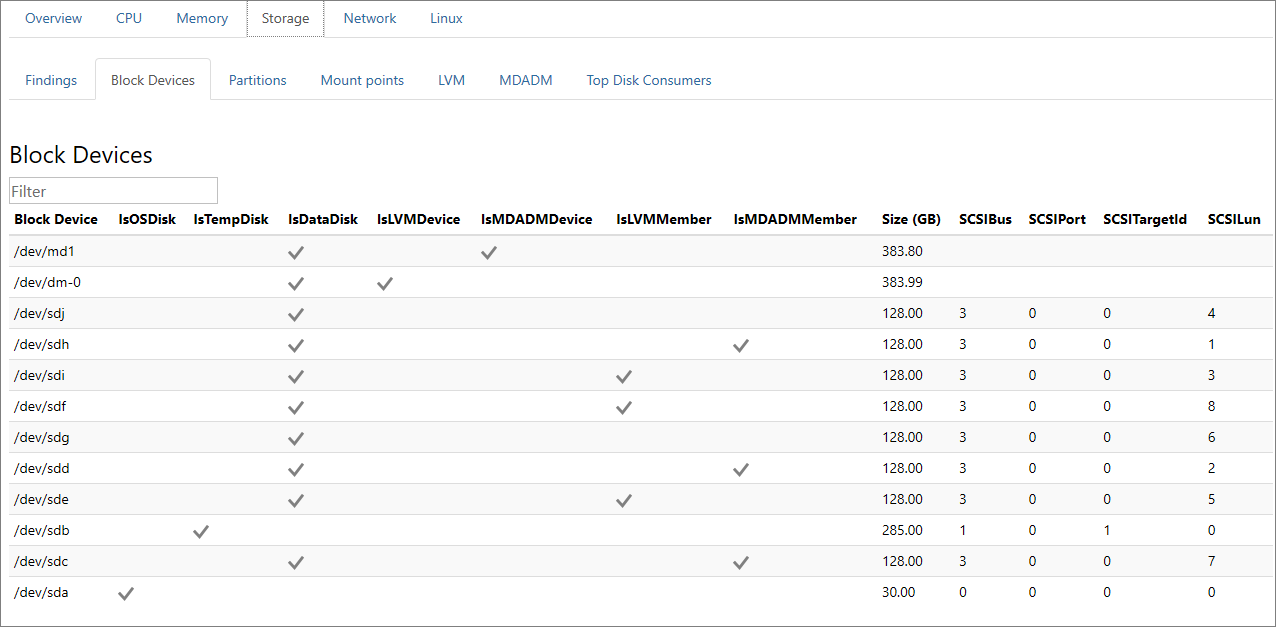
Task: Click the IsLVMMember checkmark for /dev/sdi
Action: (x=623, y=376)
